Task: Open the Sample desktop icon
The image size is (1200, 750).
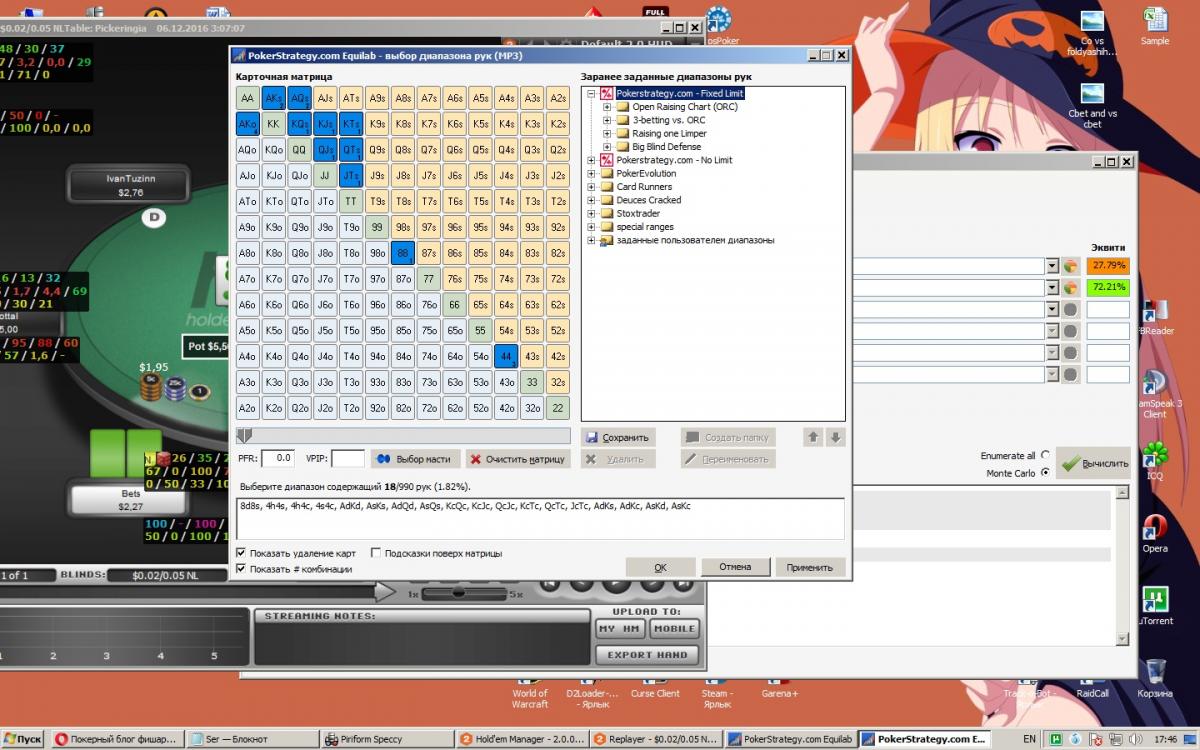Action: pyautogui.click(x=1155, y=27)
